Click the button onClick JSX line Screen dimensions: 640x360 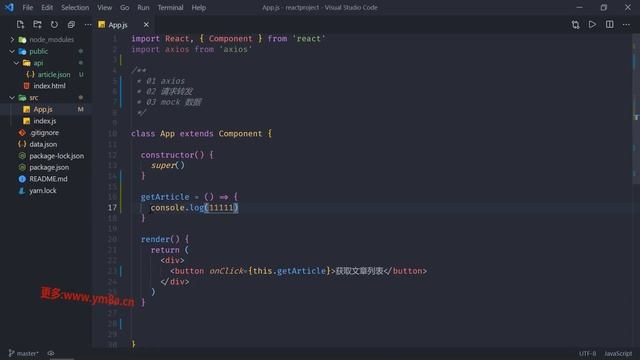click(298, 271)
